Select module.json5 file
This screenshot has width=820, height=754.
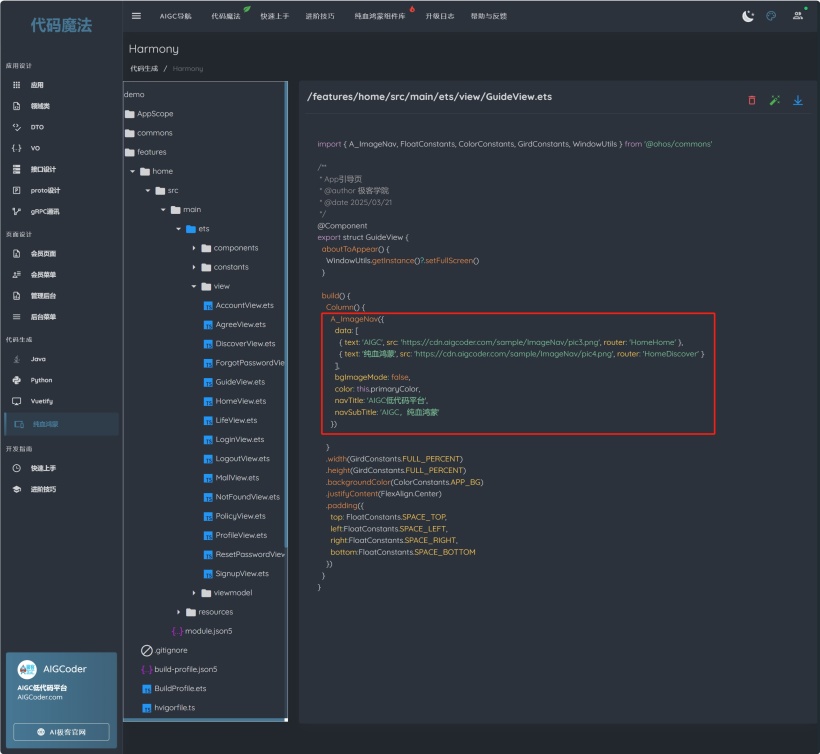(208, 631)
